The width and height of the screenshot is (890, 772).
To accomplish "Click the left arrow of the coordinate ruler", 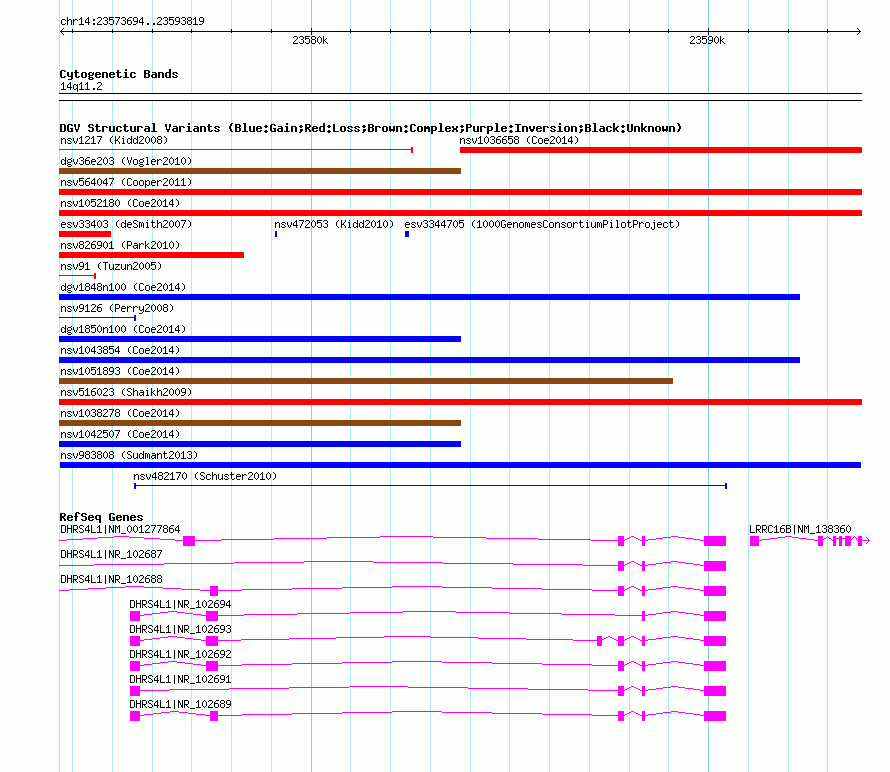I will (63, 32).
